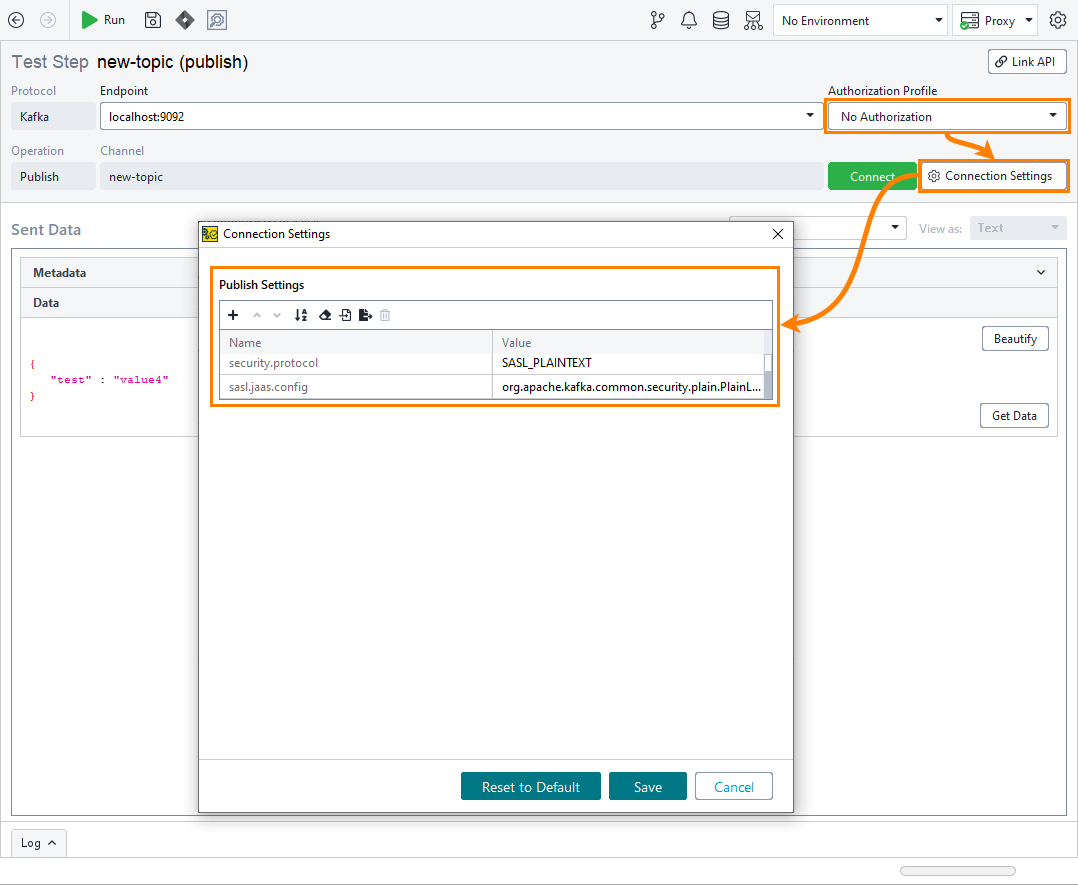Click Reset to Default
Screen dimensions: 1078x885
(x=530, y=786)
